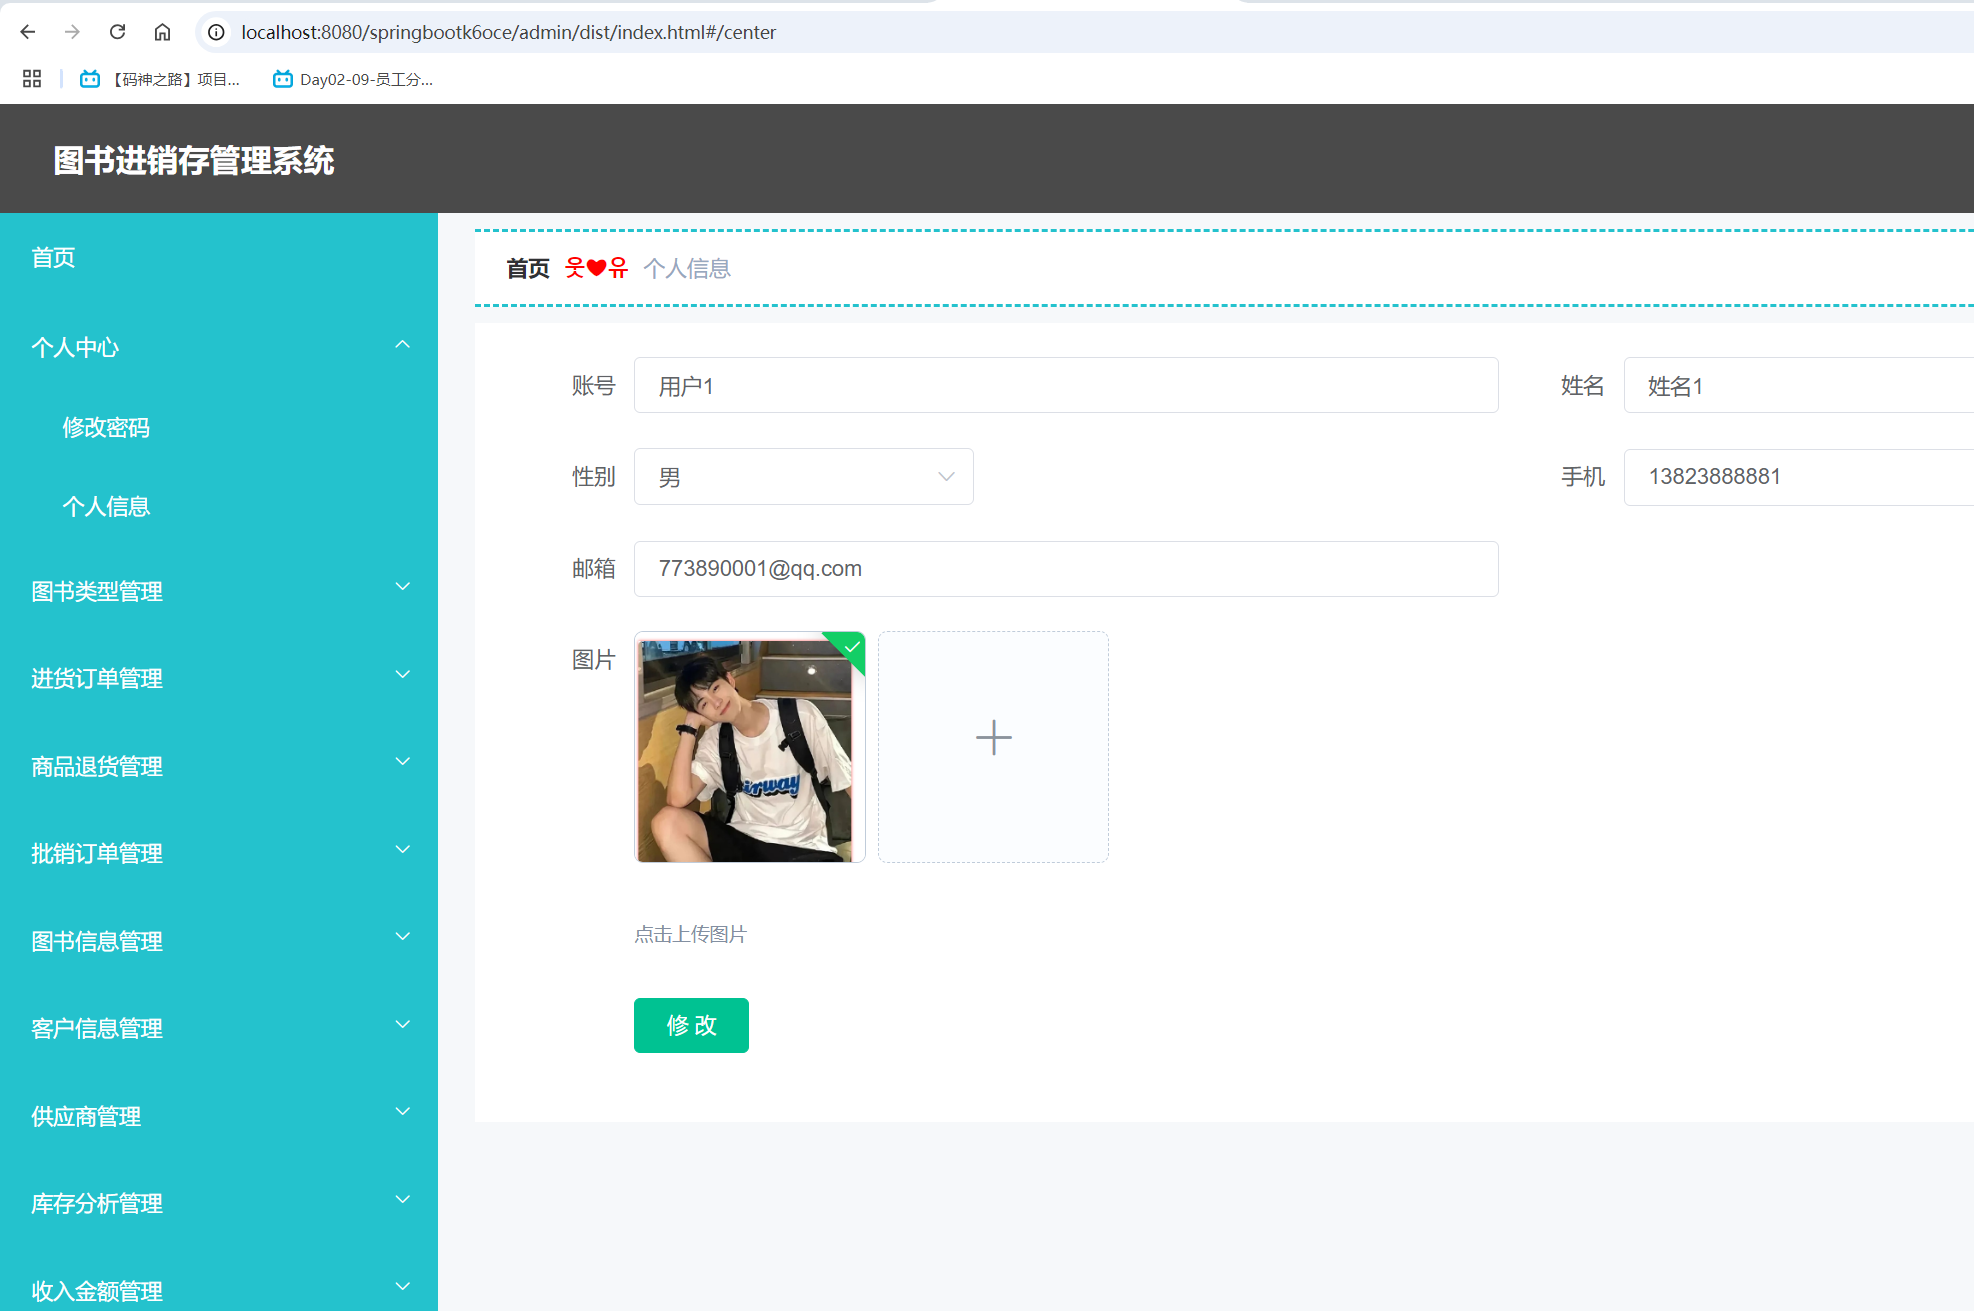Open the Day02-09 bookmark
This screenshot has width=1974, height=1311.
[x=353, y=79]
